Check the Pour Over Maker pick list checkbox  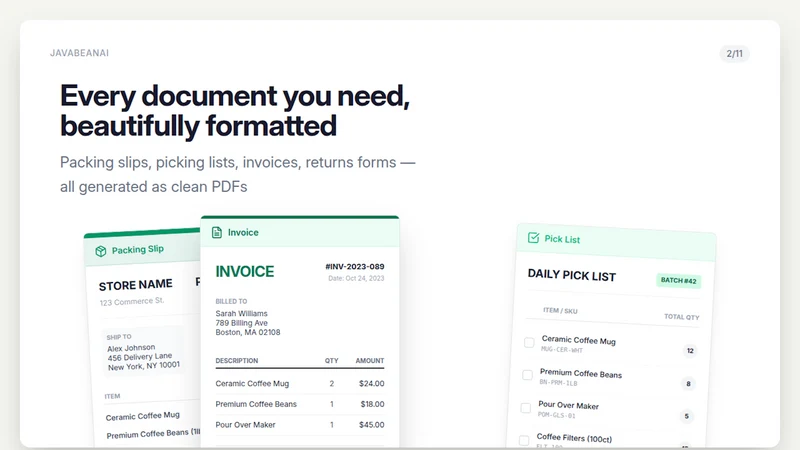(526, 408)
